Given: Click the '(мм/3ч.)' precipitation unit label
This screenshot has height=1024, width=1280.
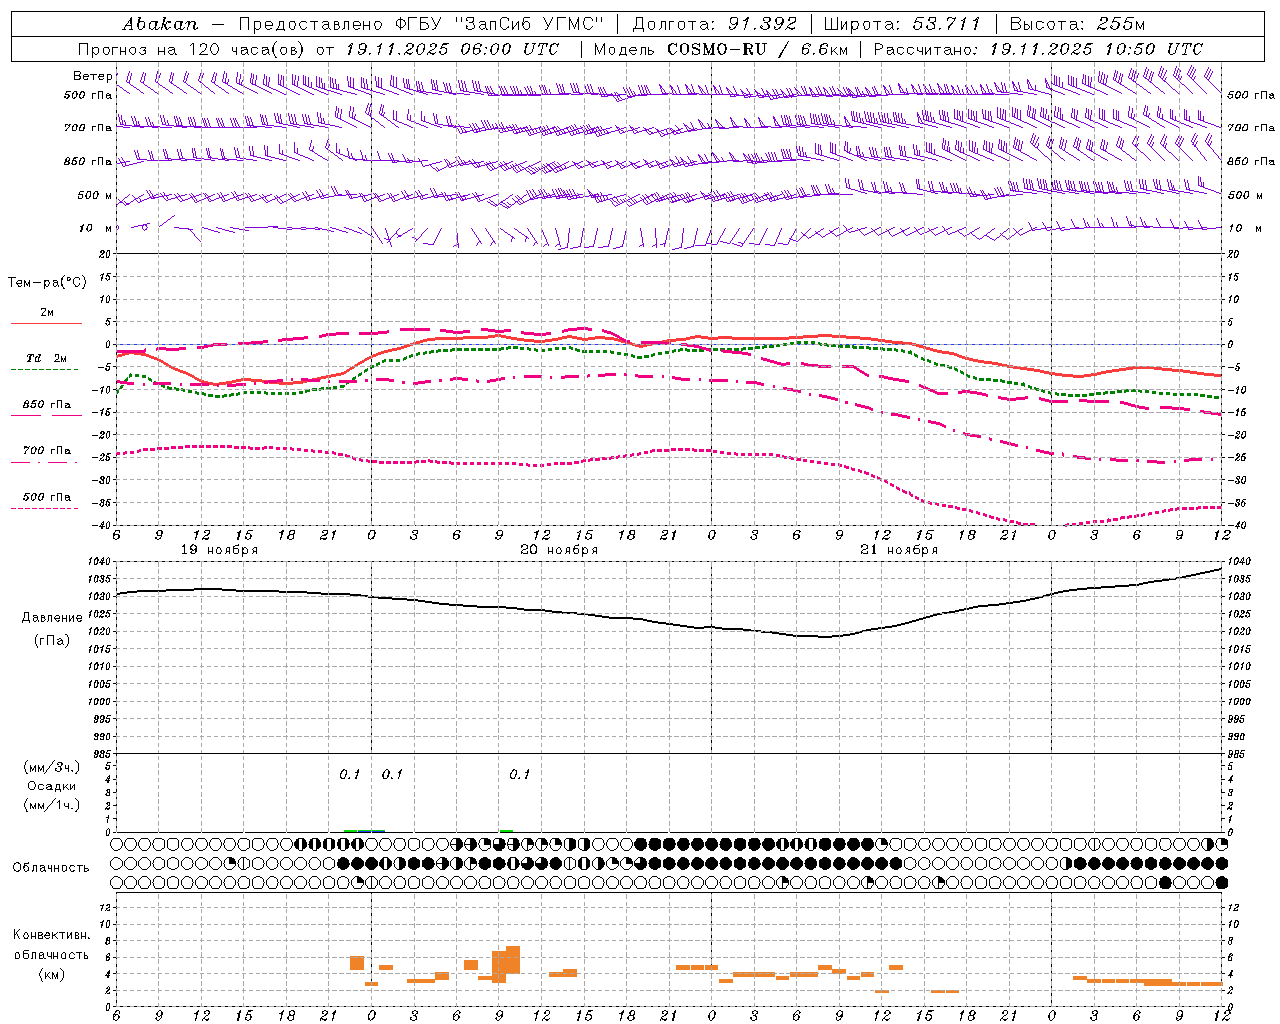Looking at the screenshot, I should coord(52,767).
